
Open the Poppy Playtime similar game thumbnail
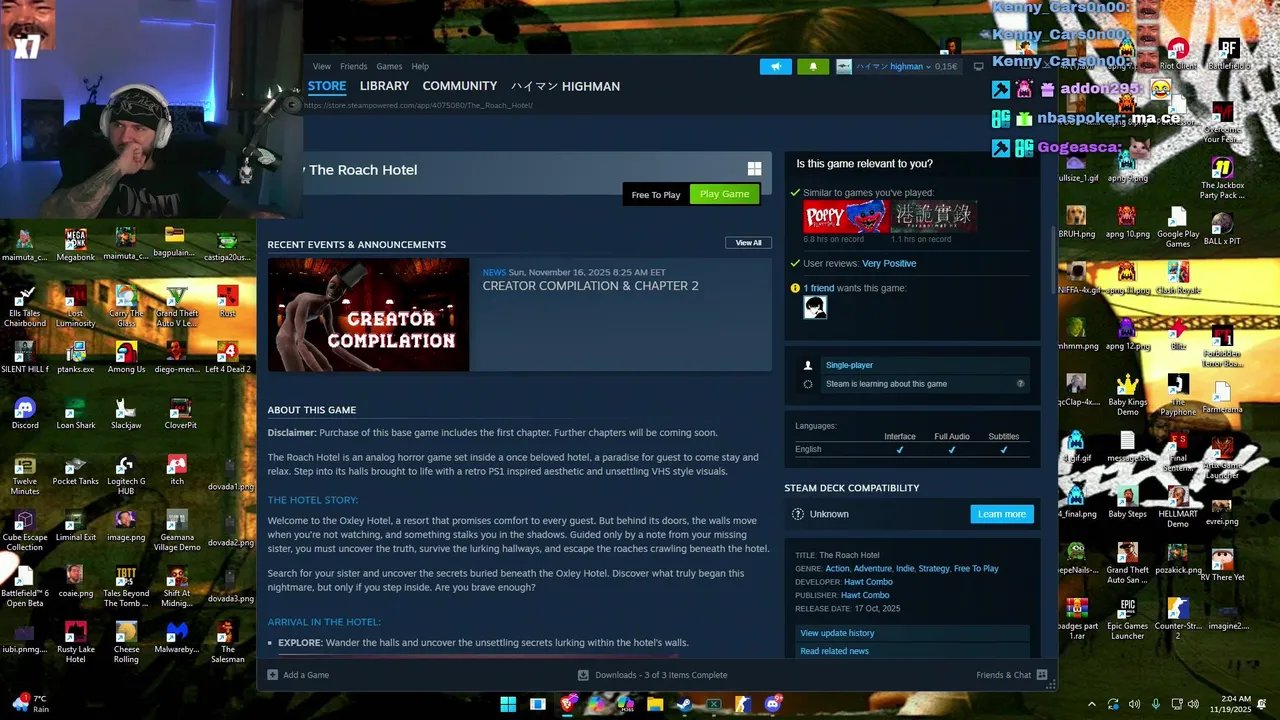click(845, 217)
